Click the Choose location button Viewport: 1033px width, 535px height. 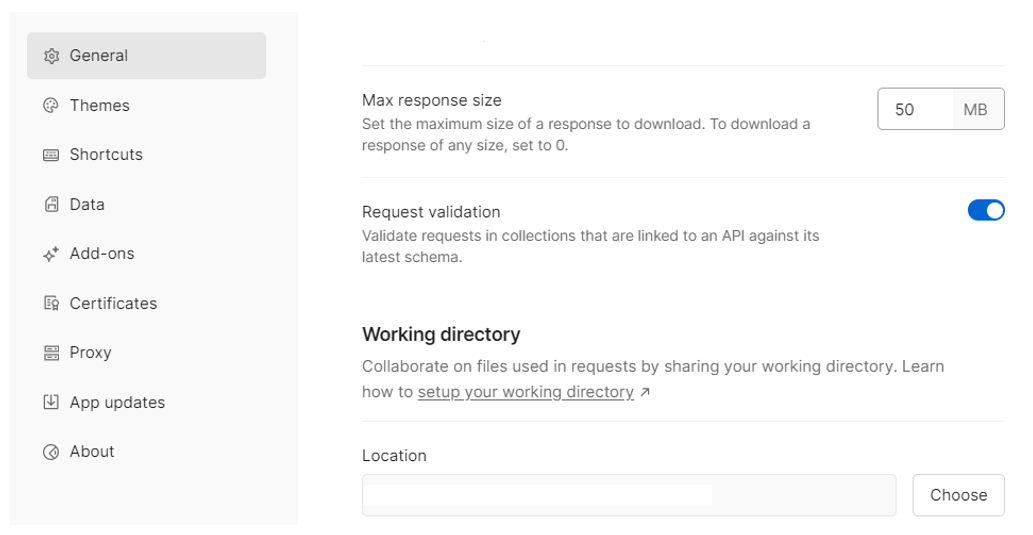coord(959,495)
